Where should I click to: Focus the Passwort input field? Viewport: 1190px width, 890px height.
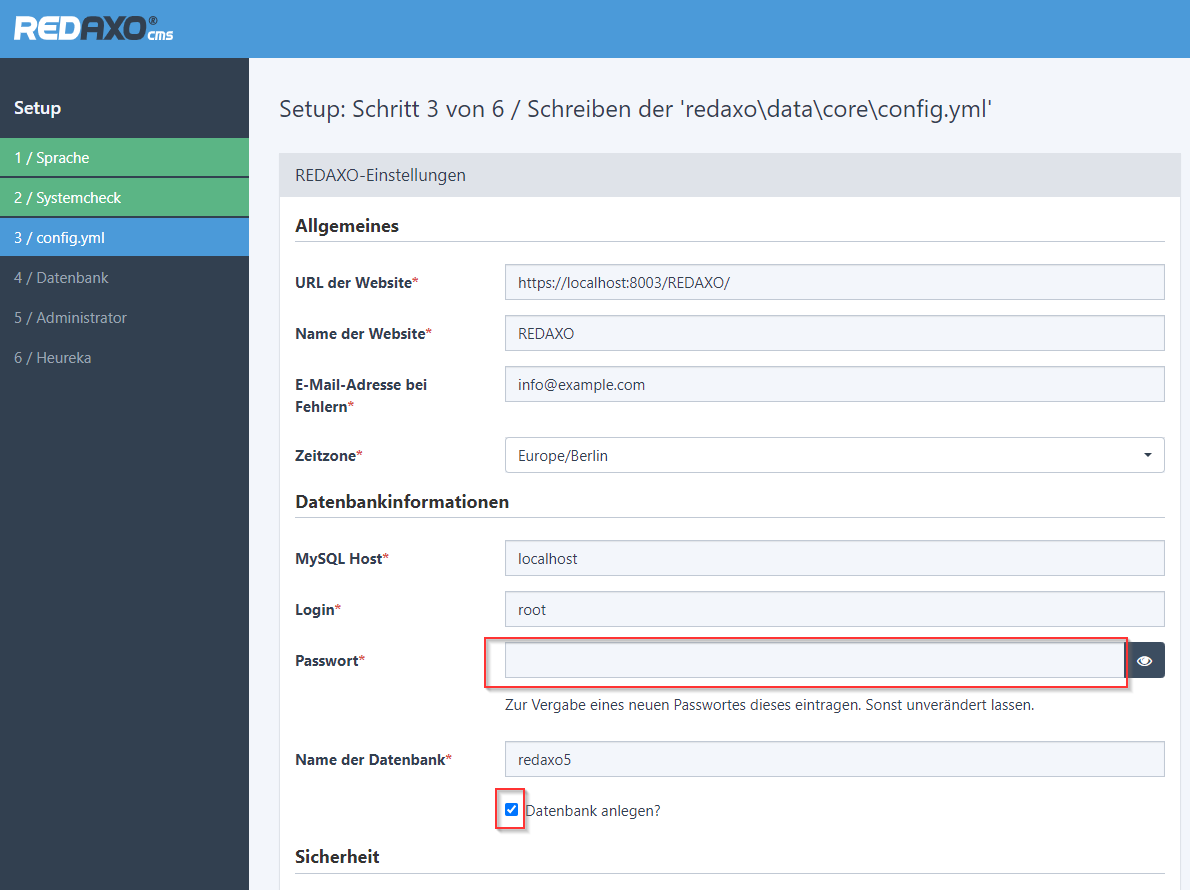(x=814, y=661)
